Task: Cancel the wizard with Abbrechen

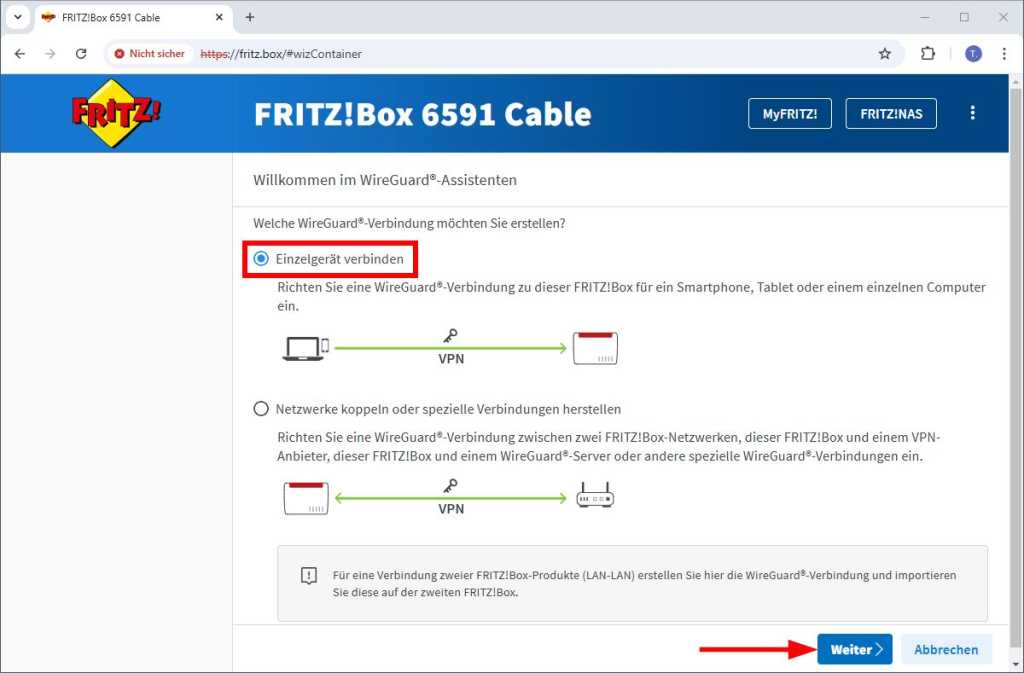Action: pos(945,648)
